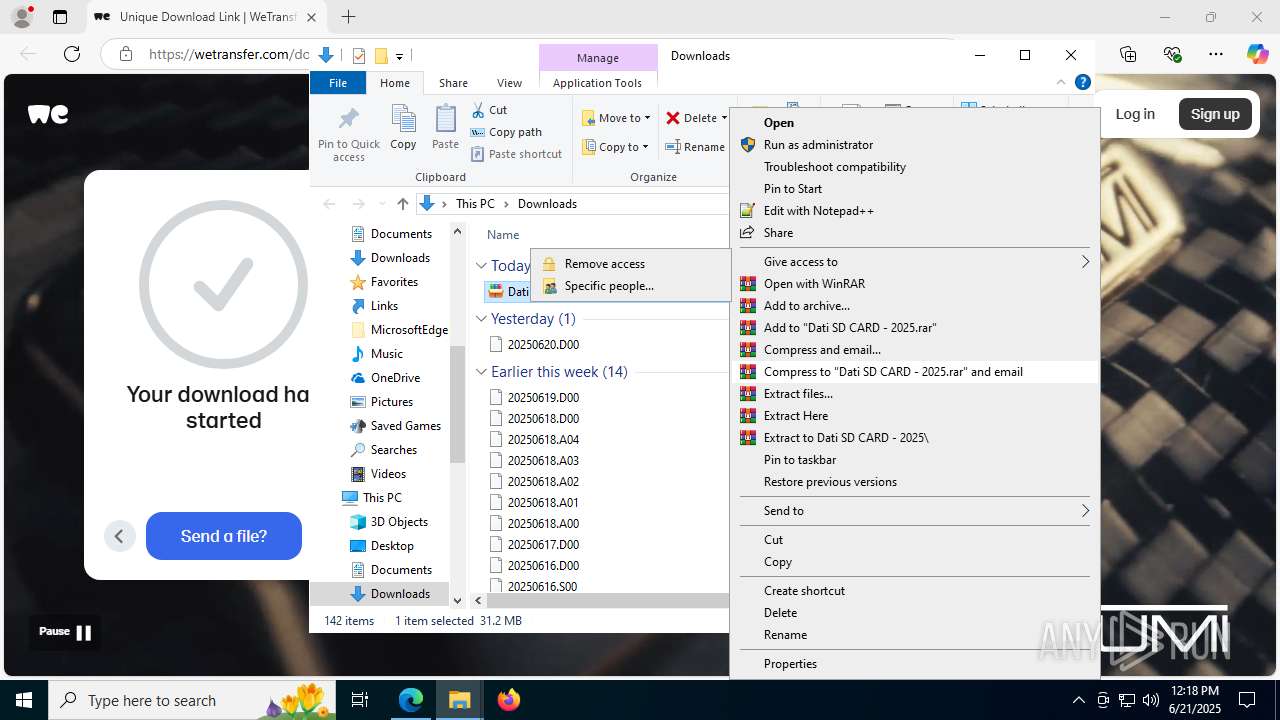Click Copy path in ribbon

pyautogui.click(x=506, y=132)
